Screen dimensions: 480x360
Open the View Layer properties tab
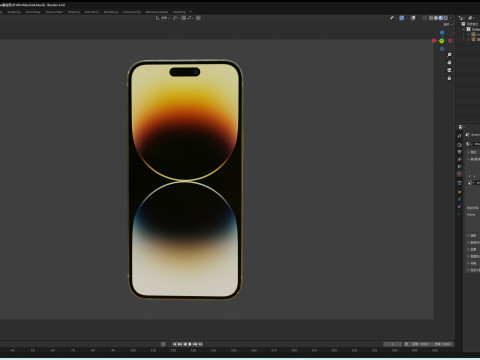pos(459,159)
